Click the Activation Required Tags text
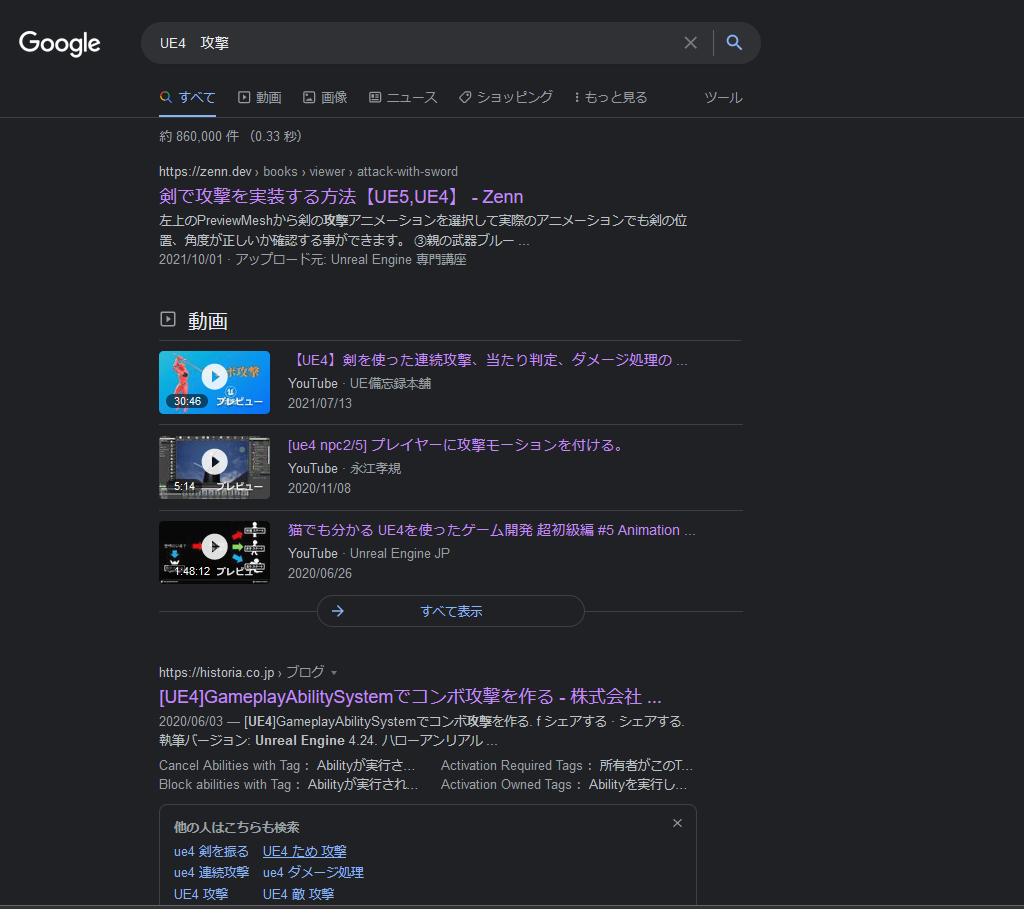 click(511, 765)
